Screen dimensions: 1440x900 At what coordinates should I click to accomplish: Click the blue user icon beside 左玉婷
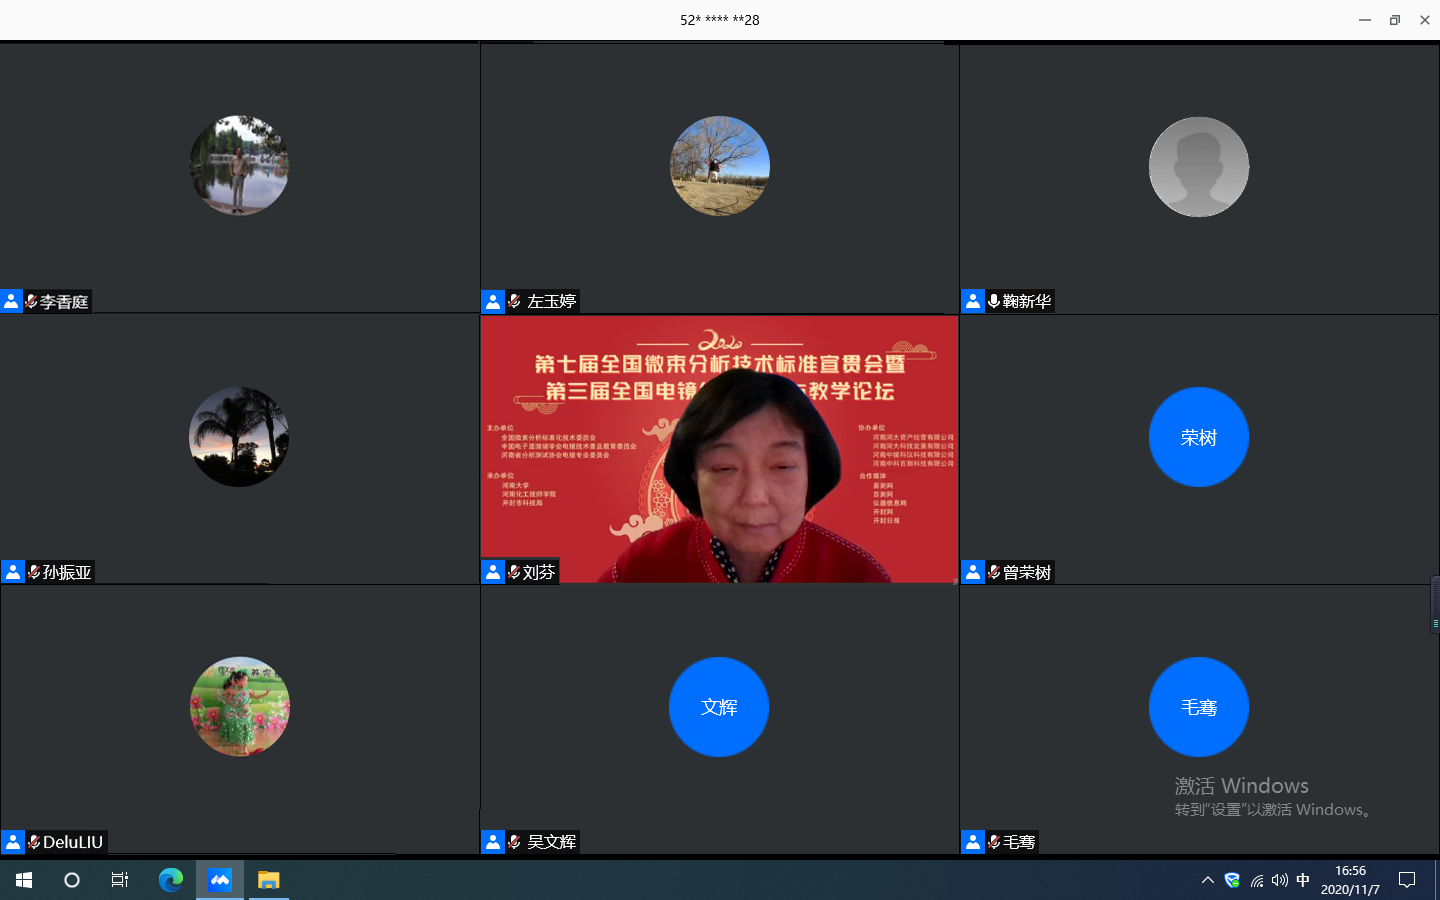(493, 301)
